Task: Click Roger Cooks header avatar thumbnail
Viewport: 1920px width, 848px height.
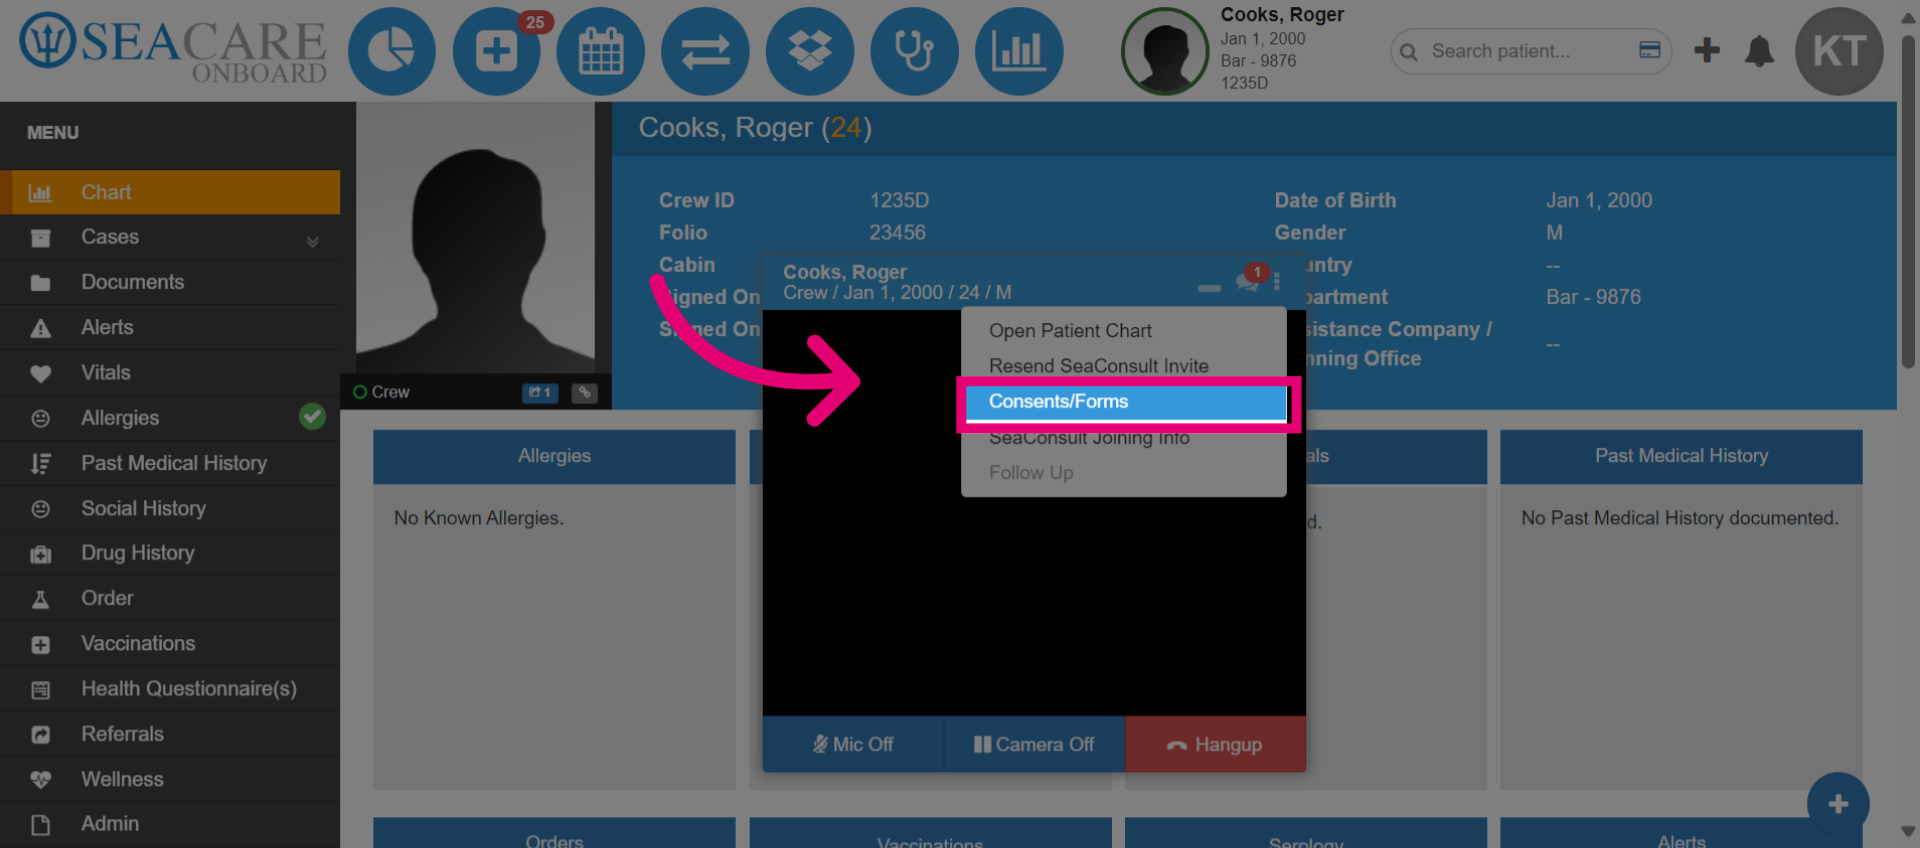Action: pos(1165,51)
